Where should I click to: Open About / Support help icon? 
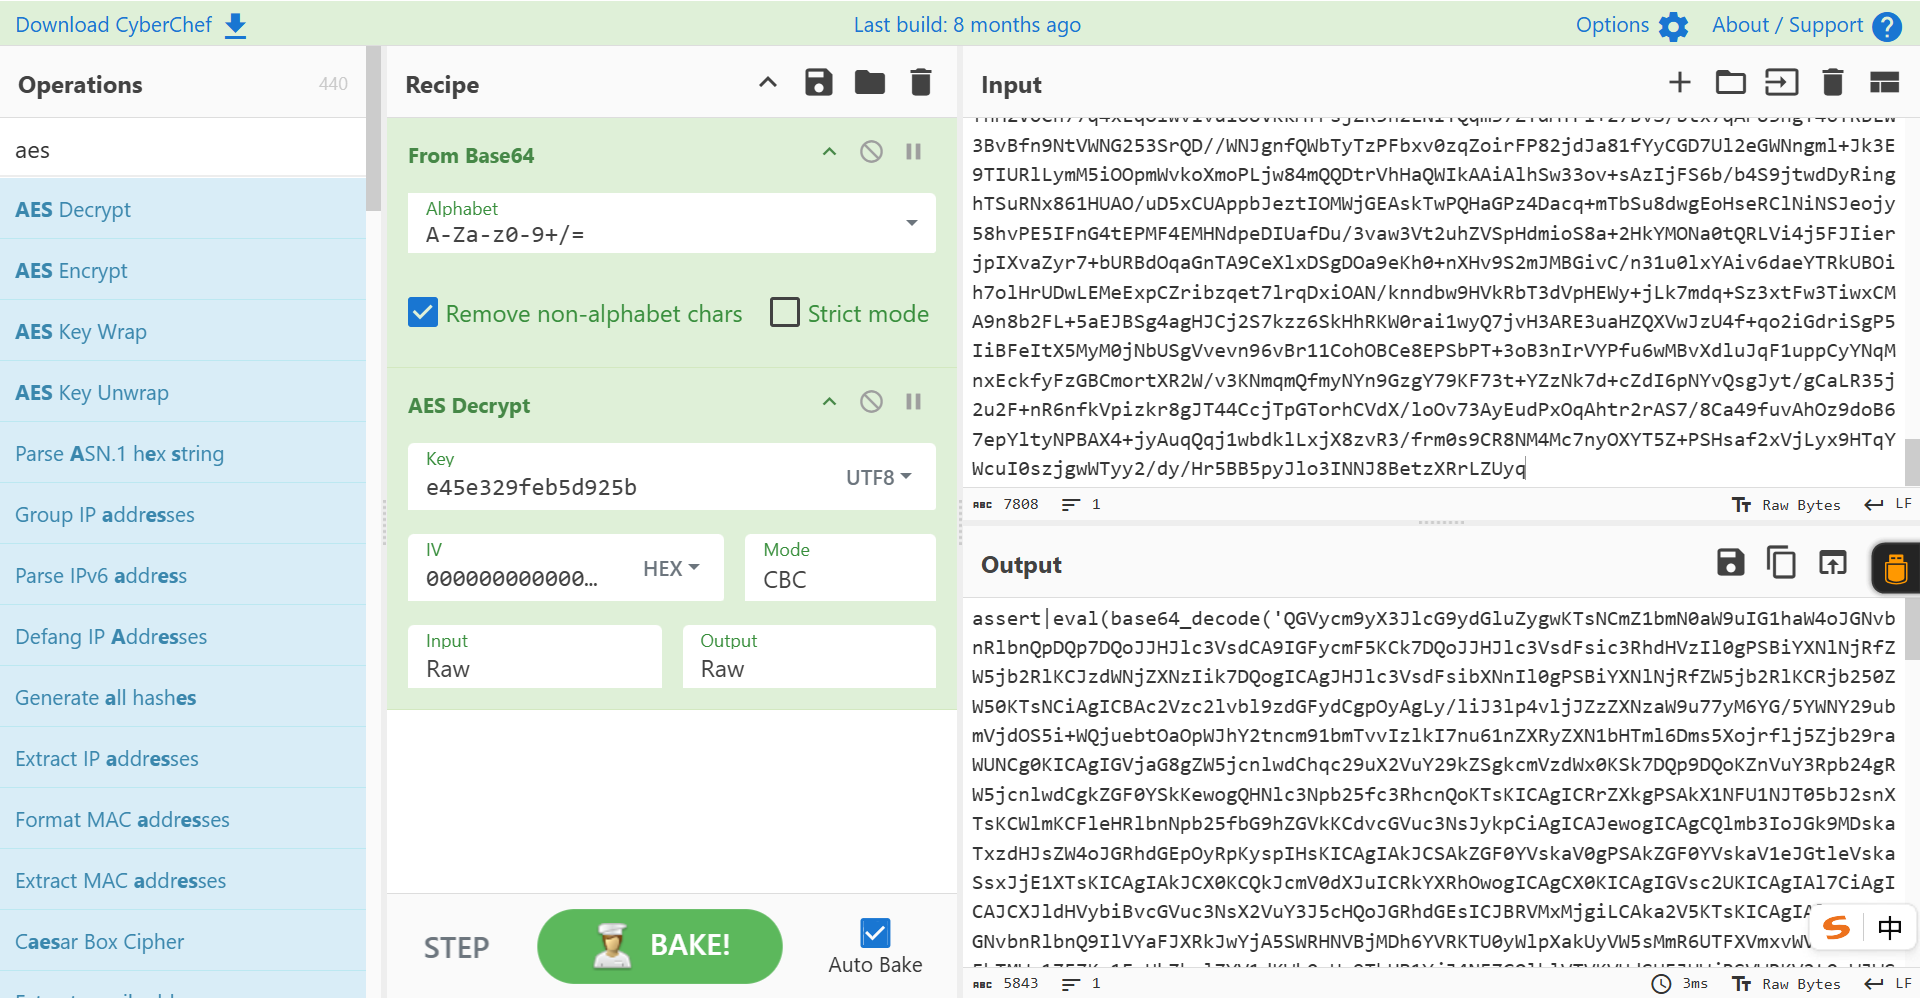[x=1887, y=26]
